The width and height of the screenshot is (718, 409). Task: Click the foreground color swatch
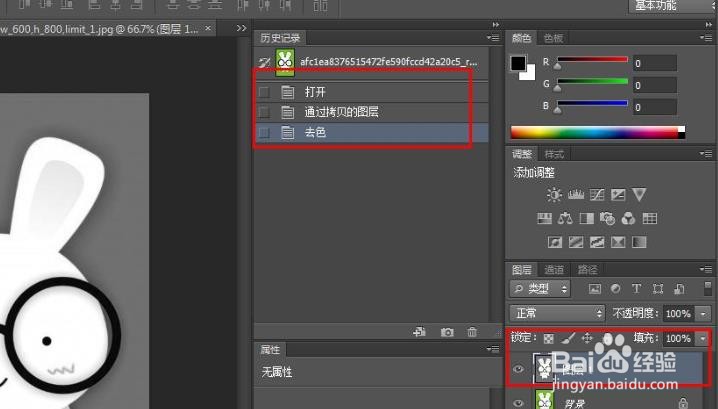(x=518, y=63)
